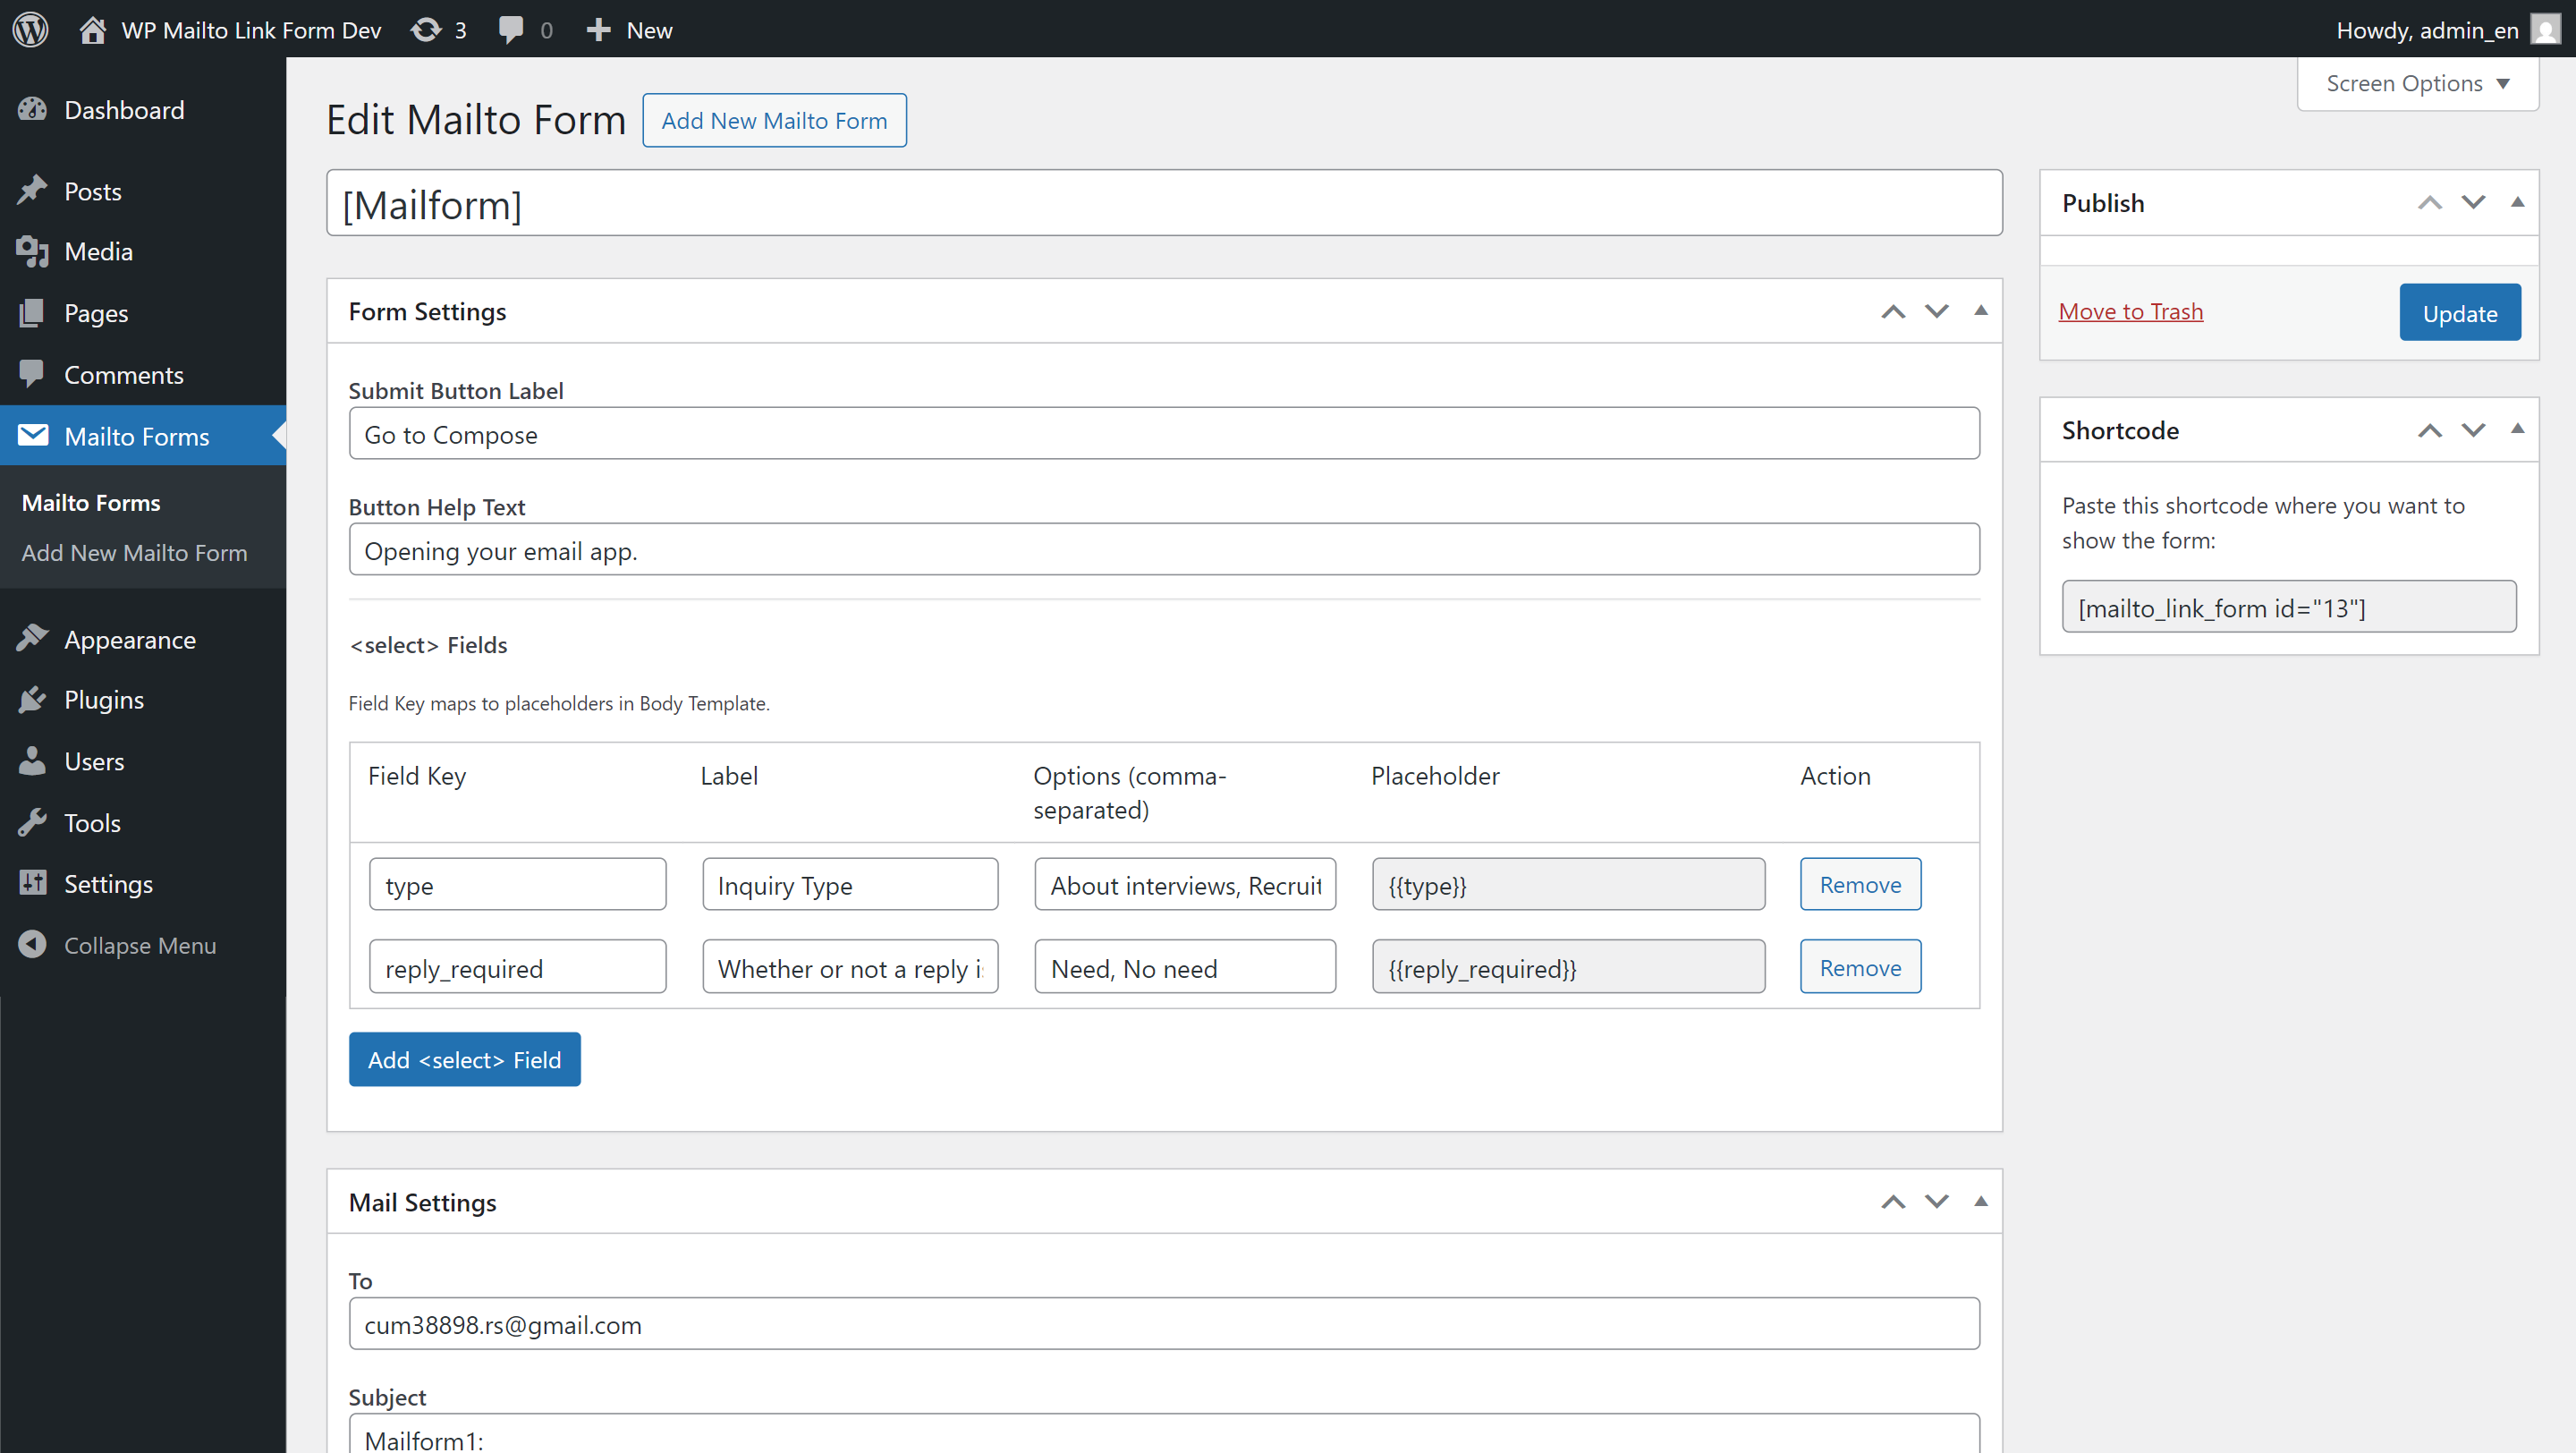Image resolution: width=2576 pixels, height=1453 pixels.
Task: Click the admin_en avatar icon
Action: pos(2544,29)
